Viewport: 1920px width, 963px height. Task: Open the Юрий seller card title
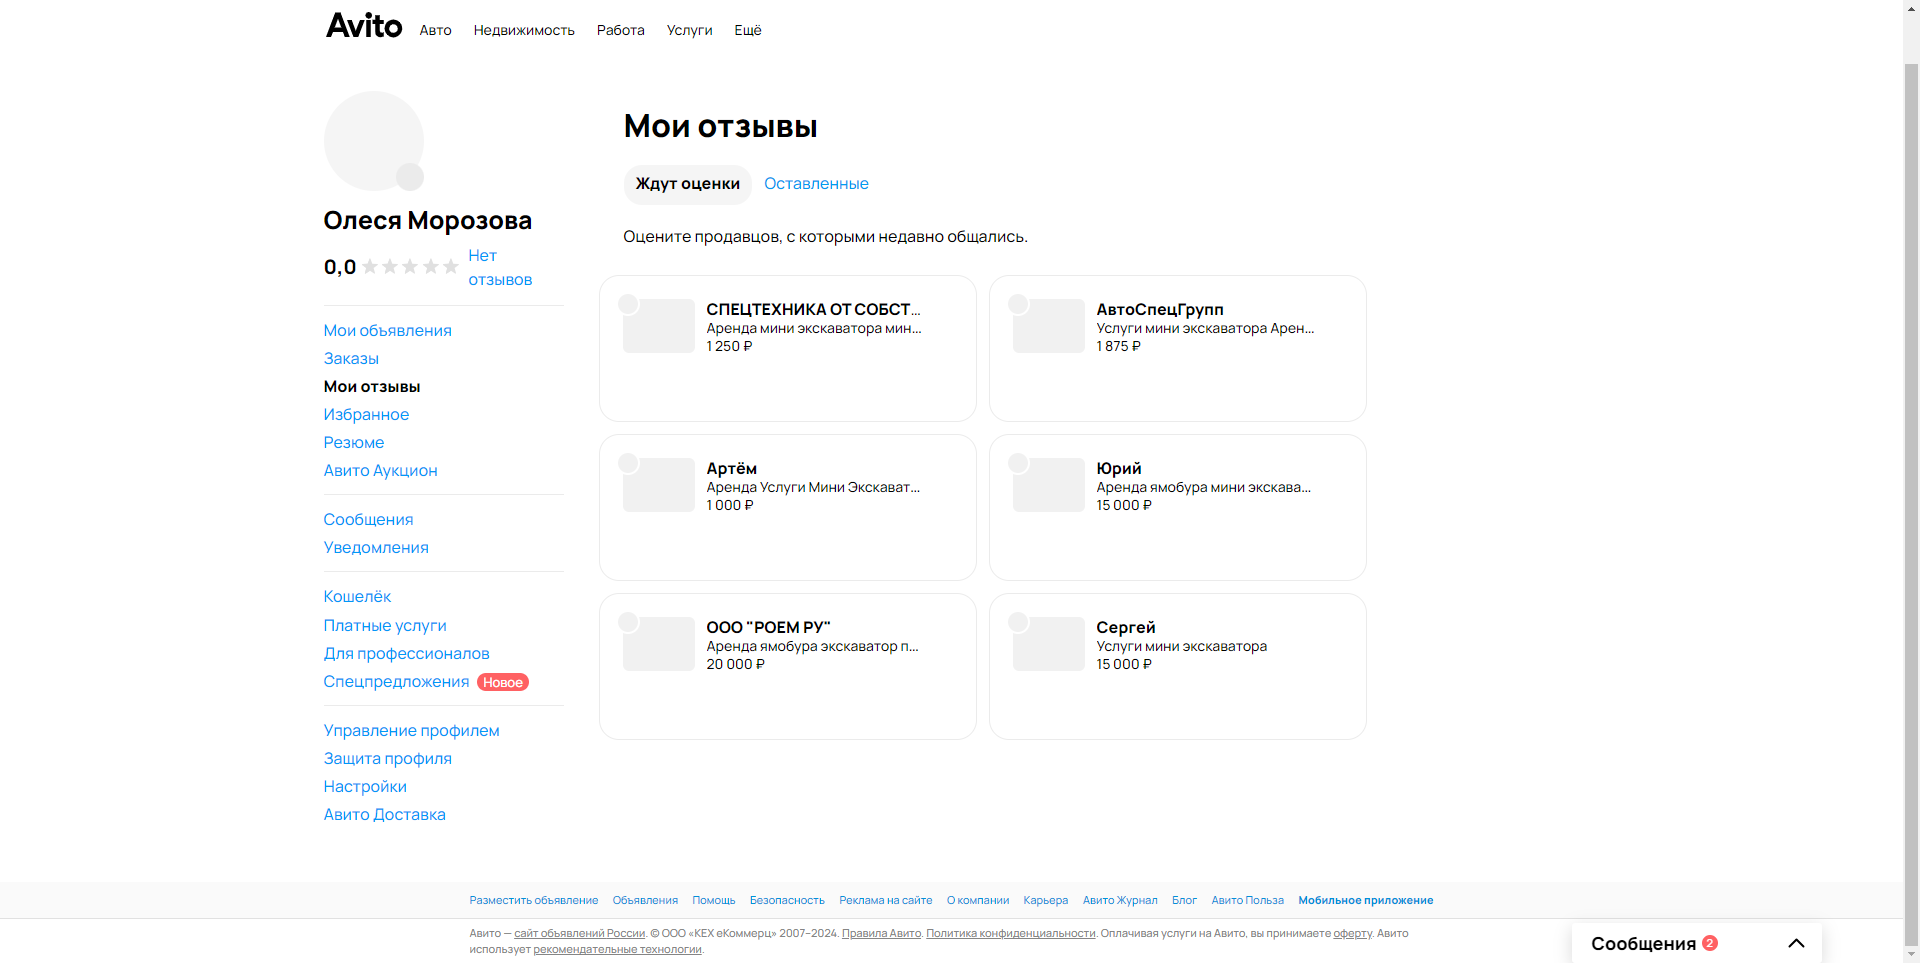pos(1119,469)
